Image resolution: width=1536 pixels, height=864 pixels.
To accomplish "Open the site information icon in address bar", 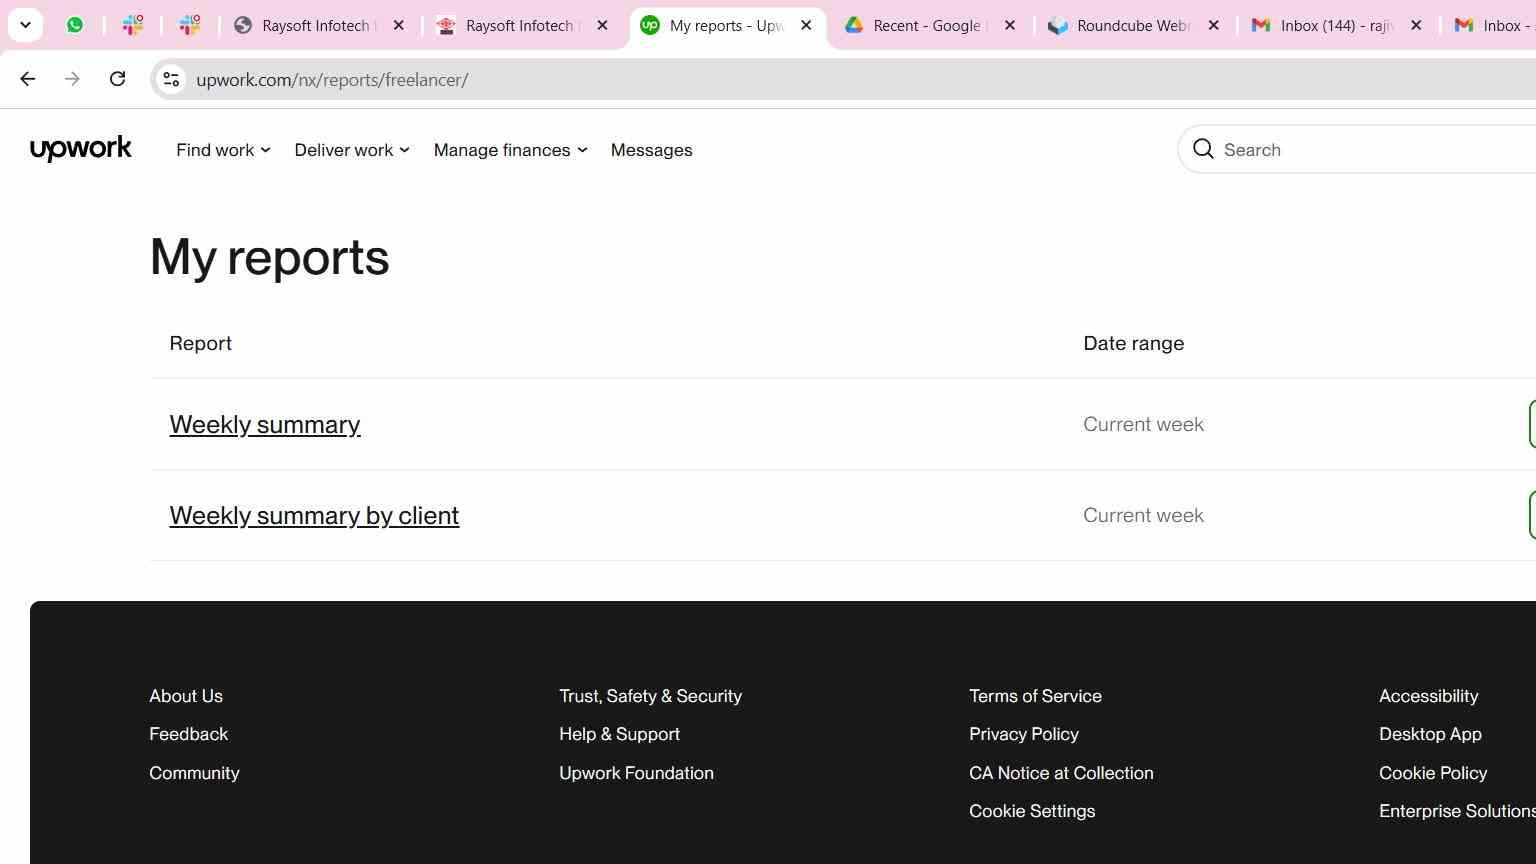I will [171, 79].
